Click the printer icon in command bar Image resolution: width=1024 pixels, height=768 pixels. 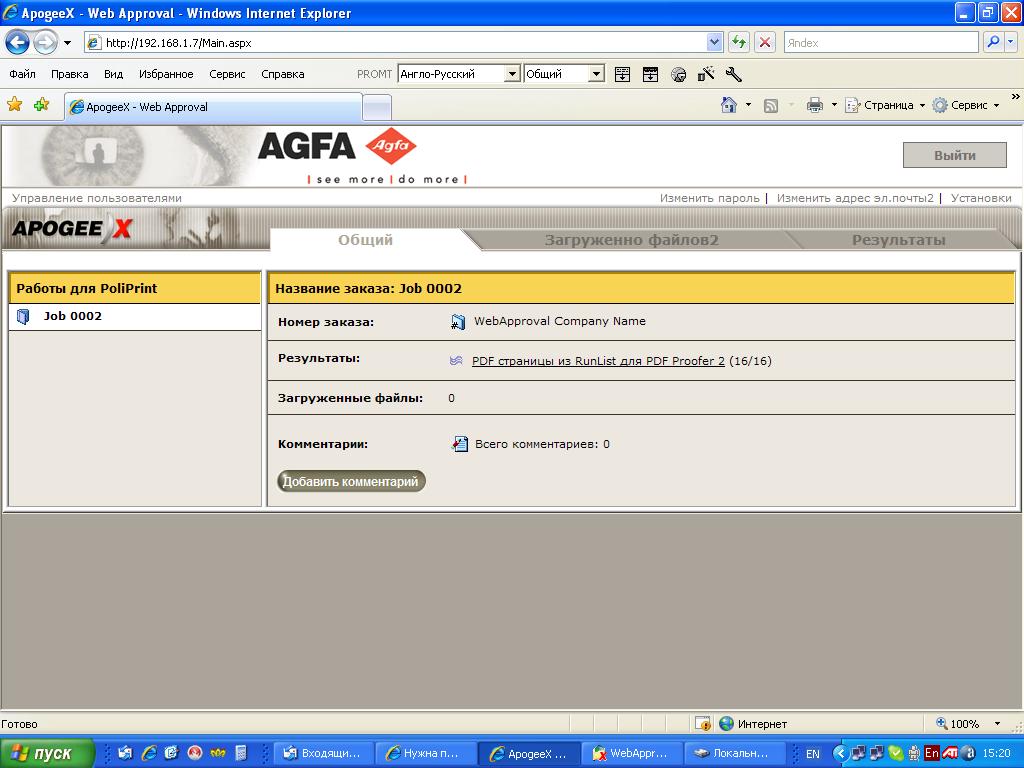[x=814, y=105]
